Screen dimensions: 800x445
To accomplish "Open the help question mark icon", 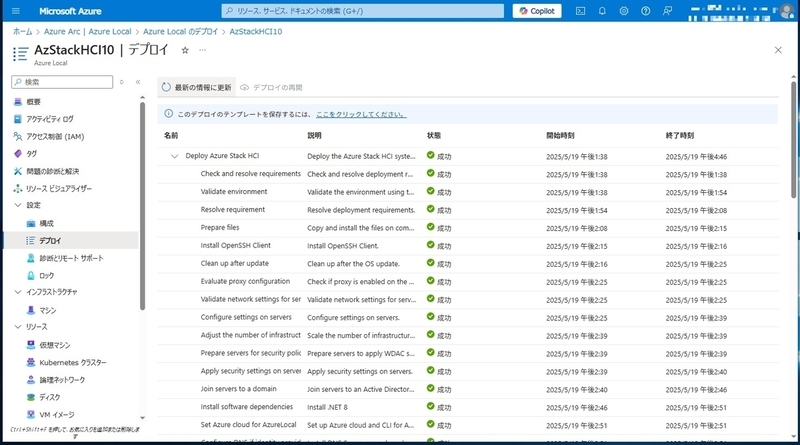I will click(645, 11).
